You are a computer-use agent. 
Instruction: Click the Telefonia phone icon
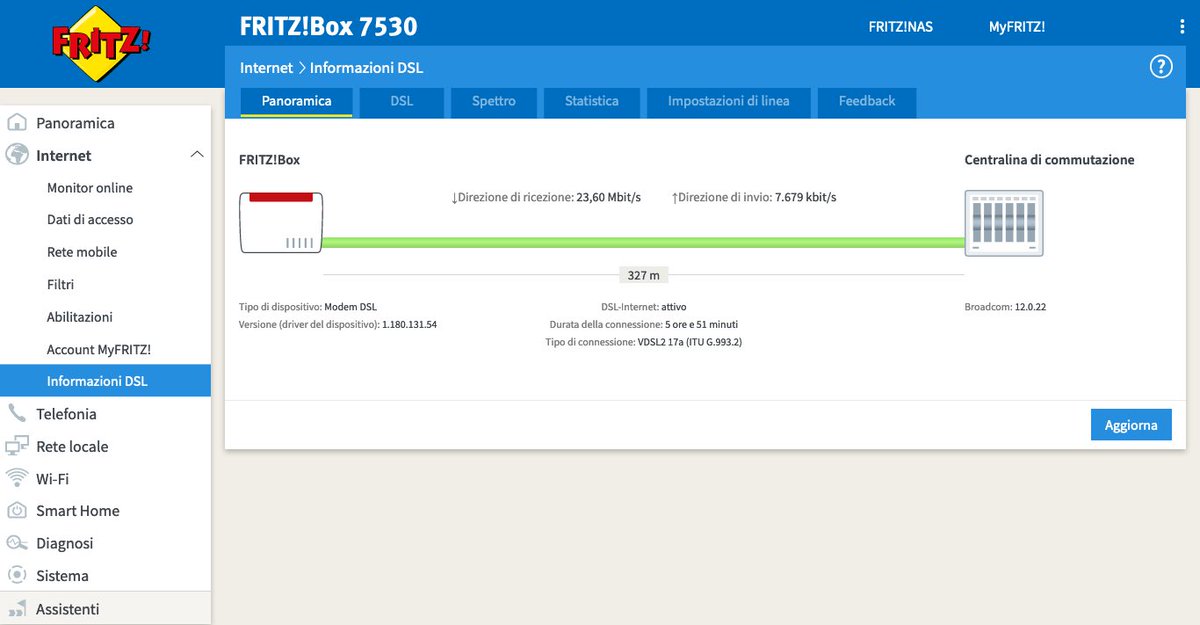pos(17,414)
